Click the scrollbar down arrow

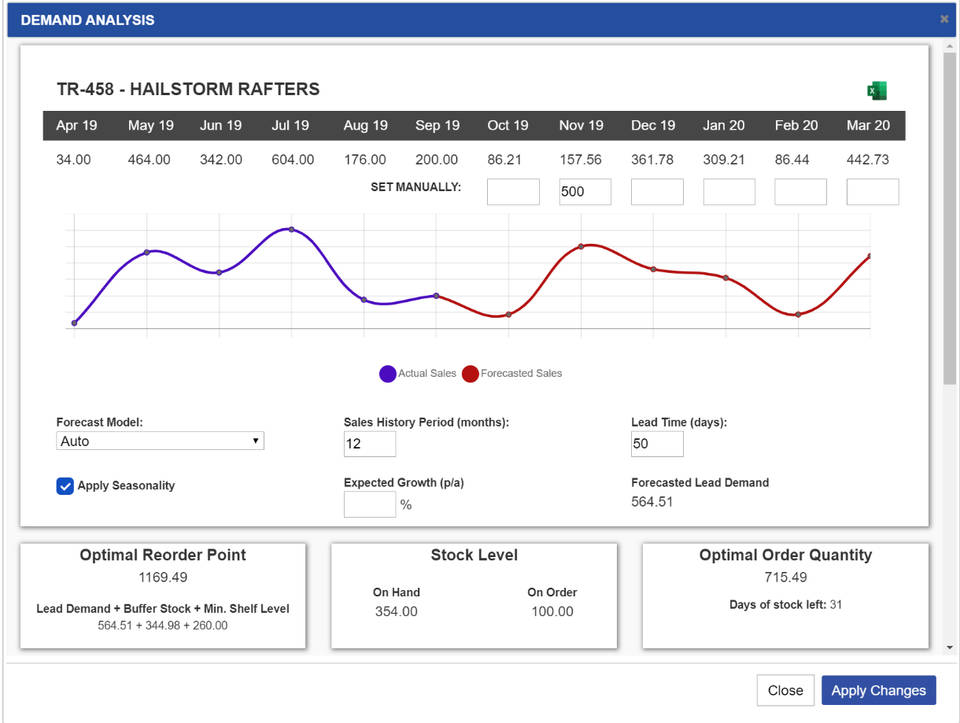[x=950, y=647]
